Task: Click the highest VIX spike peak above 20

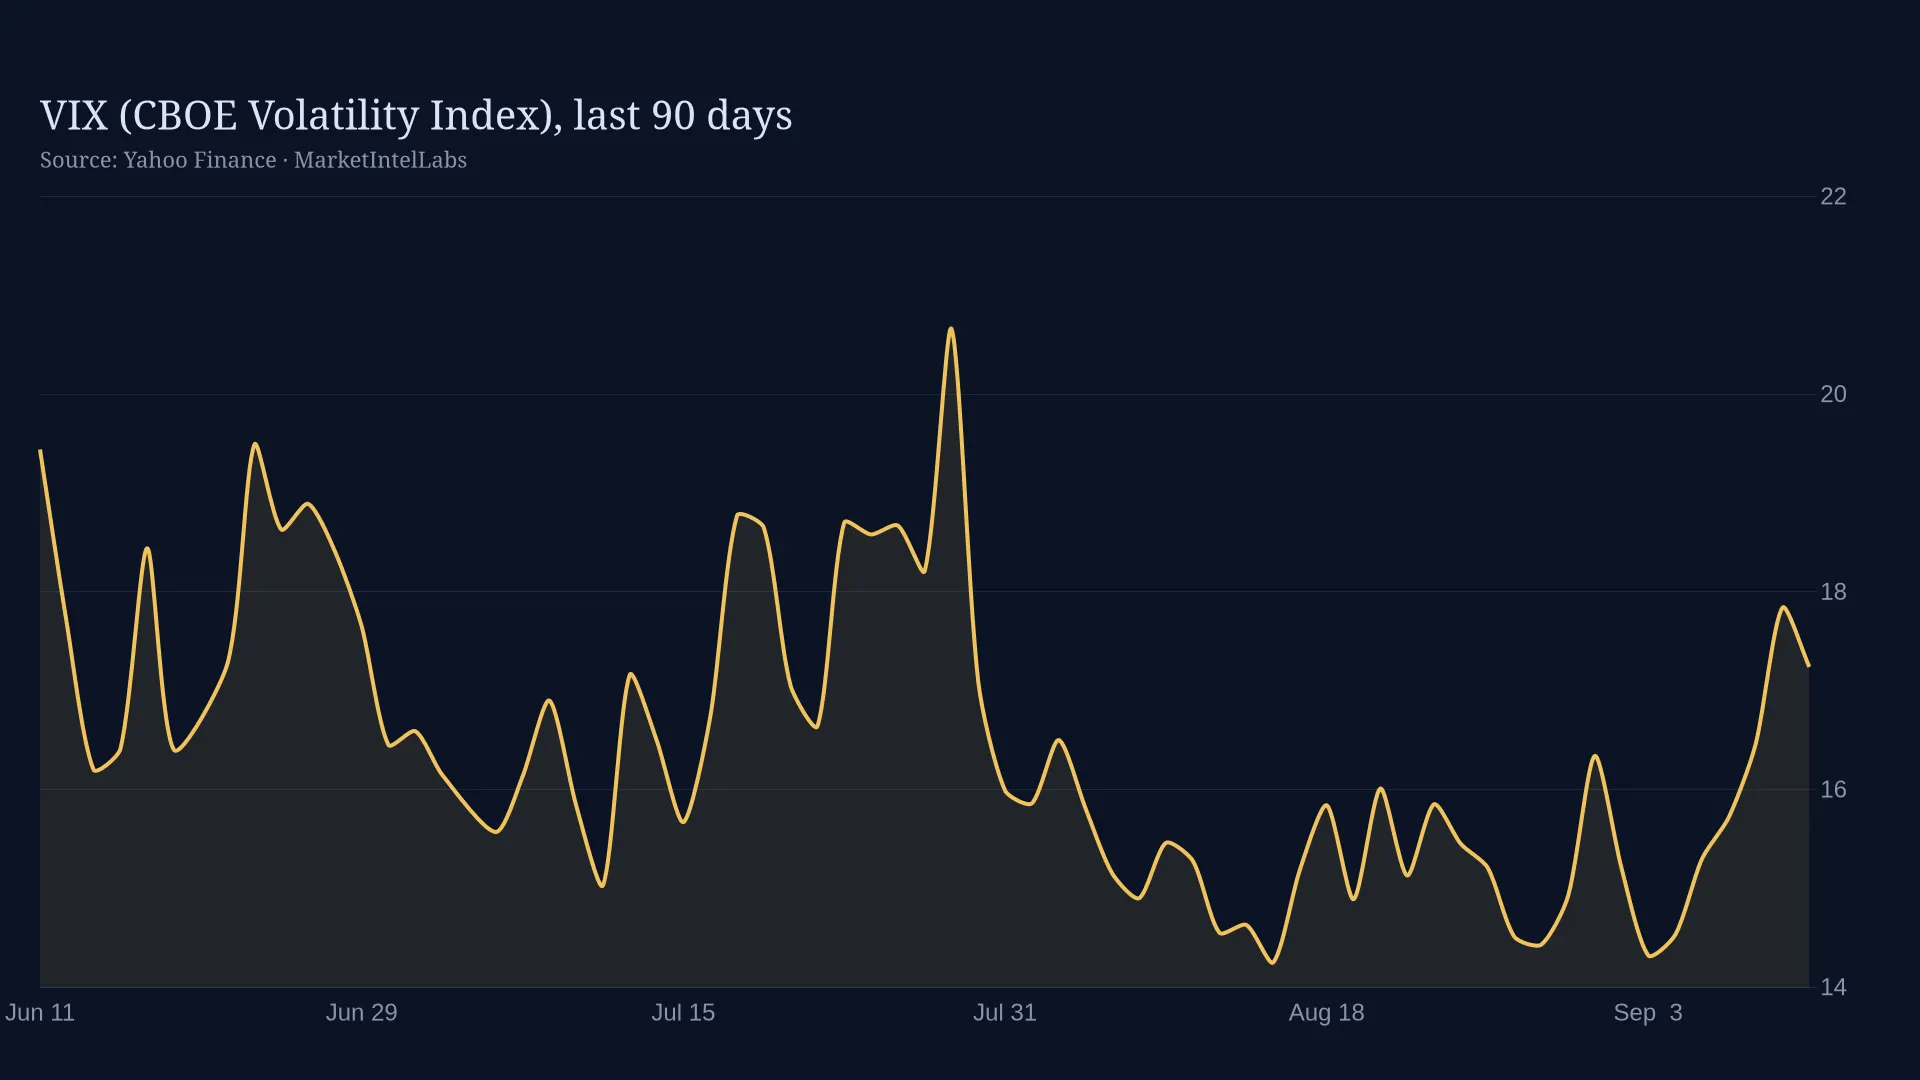Action: (x=951, y=329)
